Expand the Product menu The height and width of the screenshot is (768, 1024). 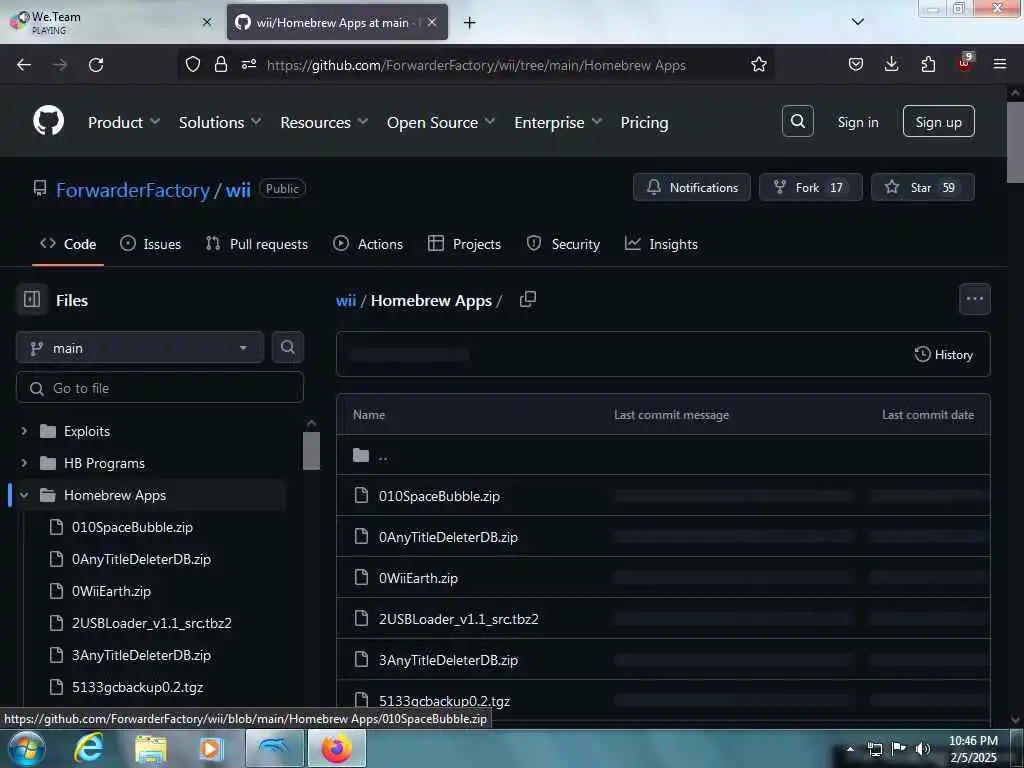click(x=124, y=122)
